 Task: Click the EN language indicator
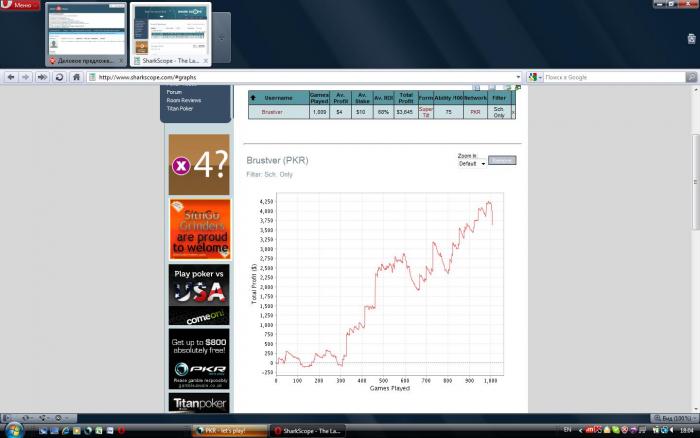567,430
